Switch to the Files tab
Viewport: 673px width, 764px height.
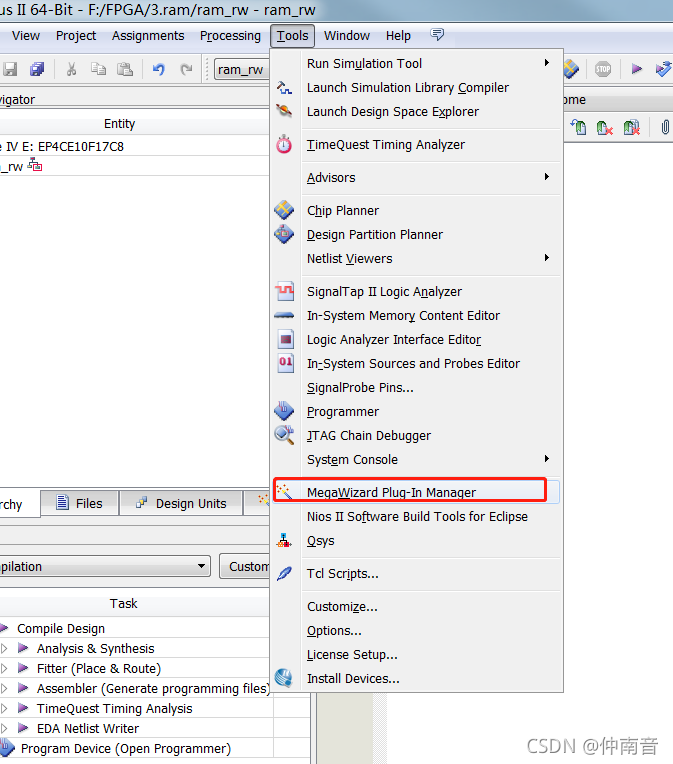tap(79, 503)
